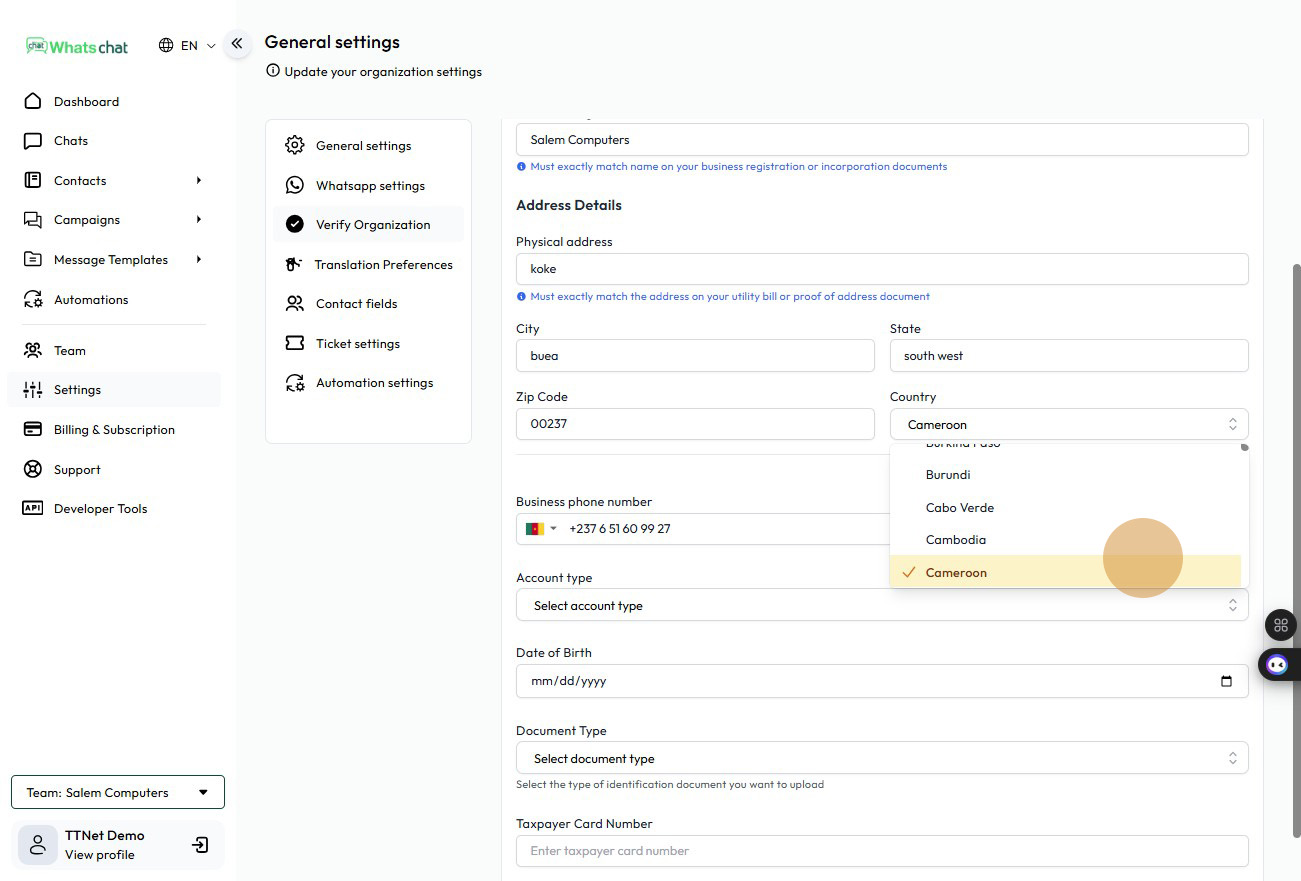Click the Taxpayer Card Number field

click(x=882, y=851)
